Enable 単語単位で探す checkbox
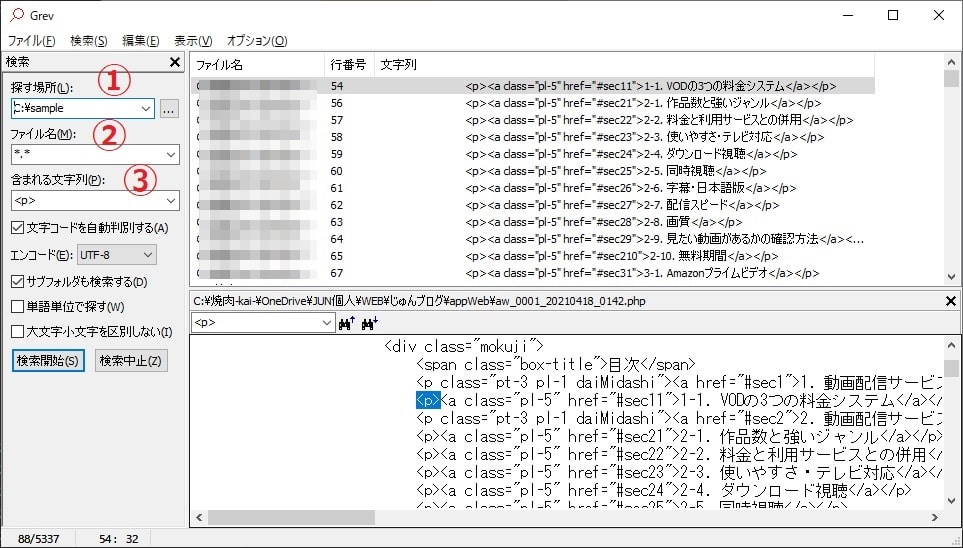 17,307
